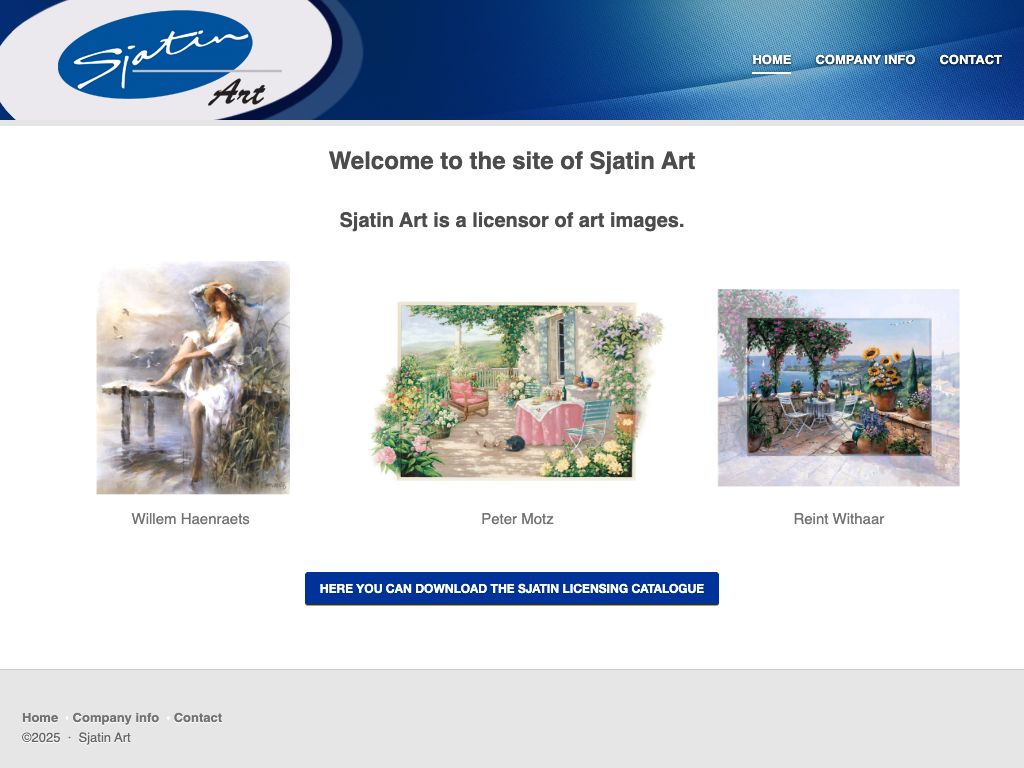This screenshot has height=768, width=1024.
Task: Open the CONTACT page from header
Action: pos(970,59)
